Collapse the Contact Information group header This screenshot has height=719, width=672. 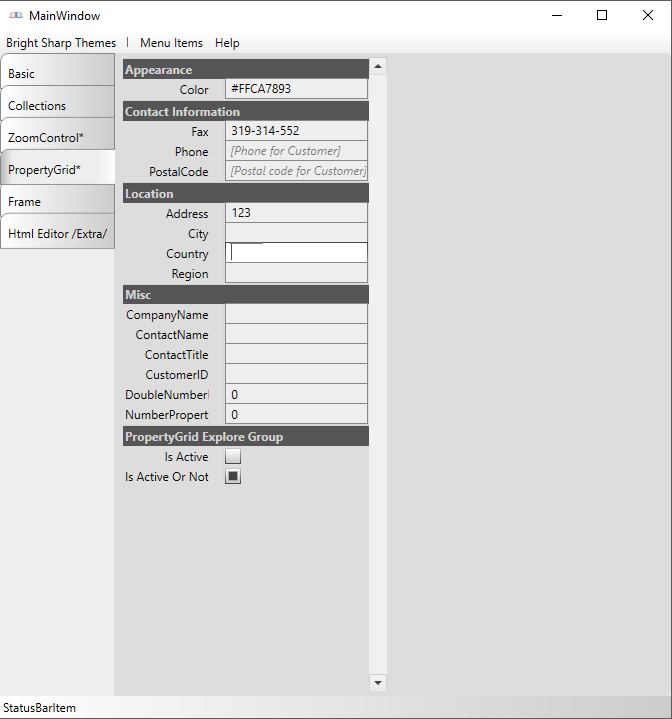coord(245,112)
